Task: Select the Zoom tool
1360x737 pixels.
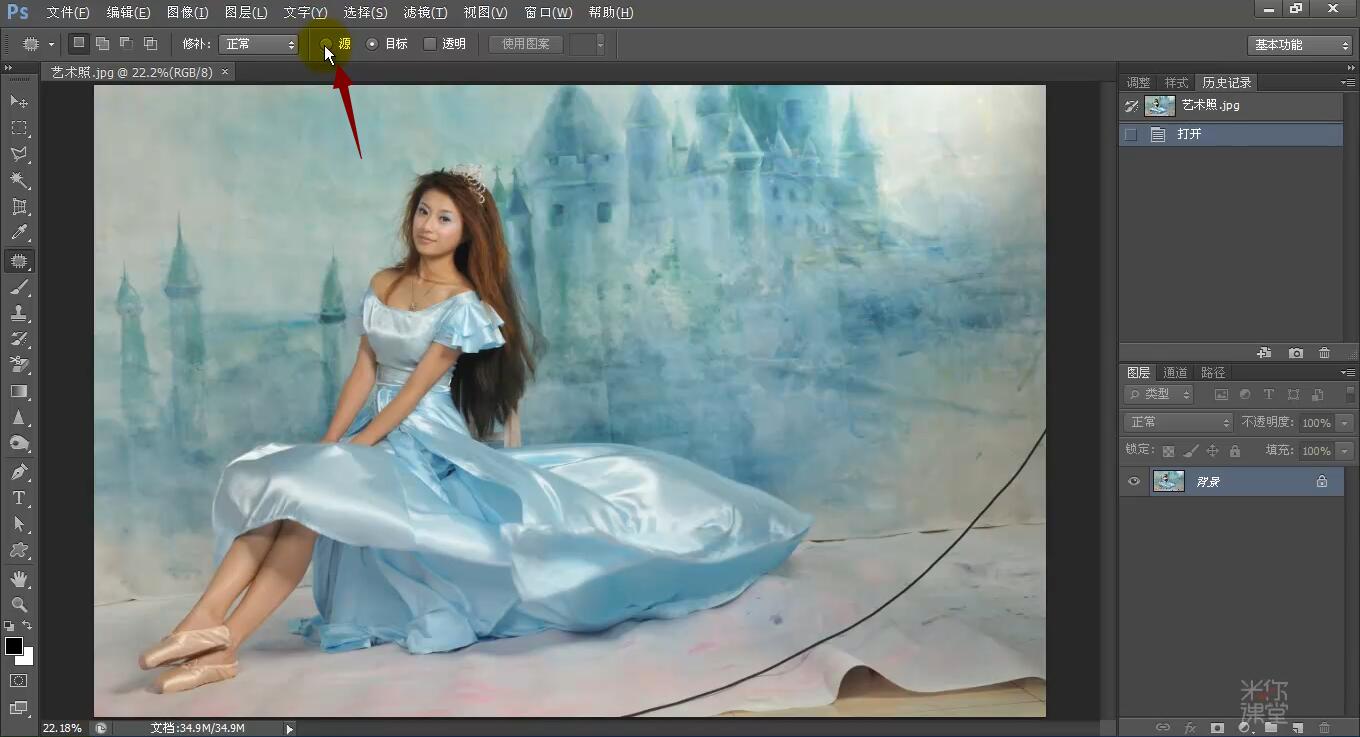Action: (x=19, y=604)
